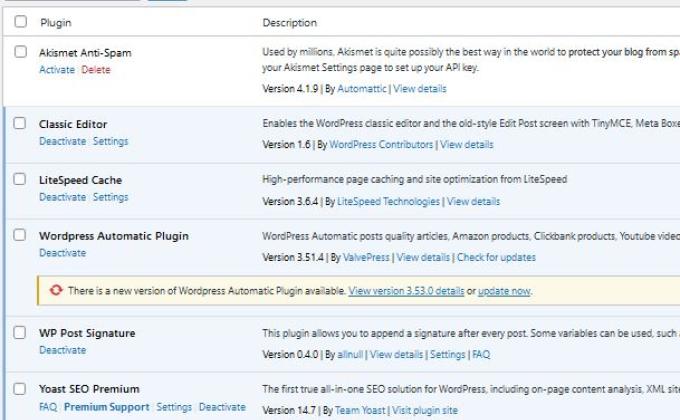This screenshot has width=680, height=420.
Task: Open the allnull author link
Action: point(350,354)
